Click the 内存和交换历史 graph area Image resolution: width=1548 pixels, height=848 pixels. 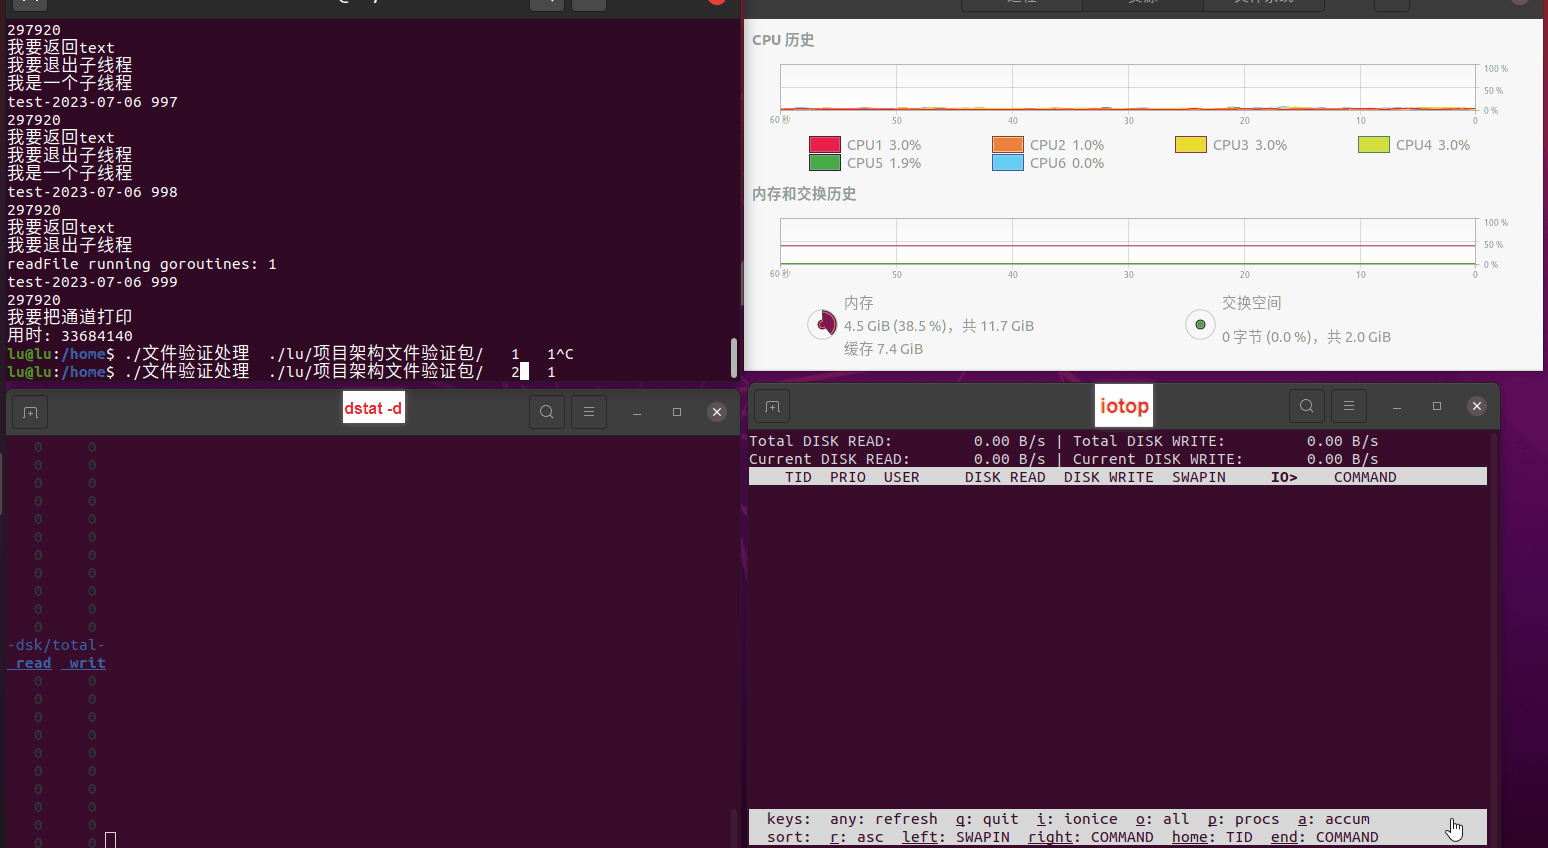[x=1128, y=242]
